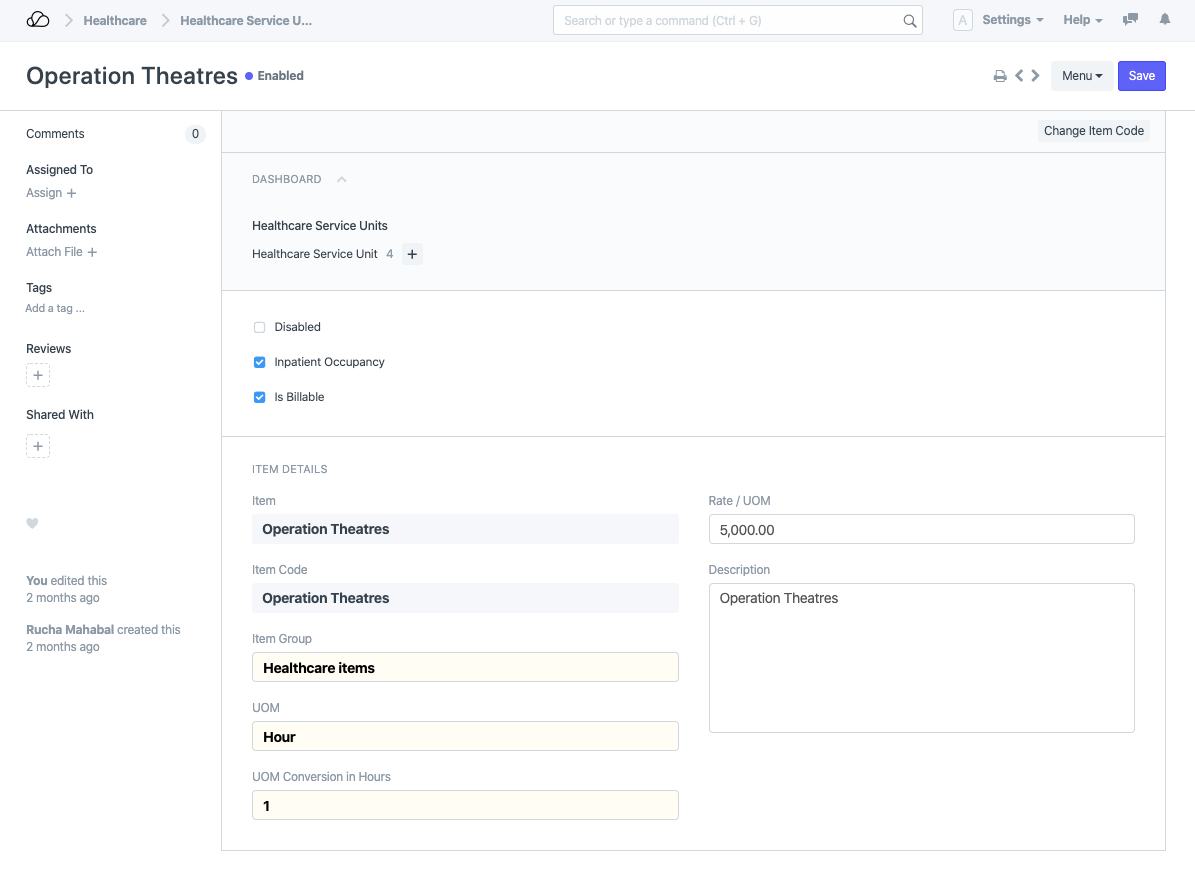Click the Rate / UOM input field

[x=921, y=529]
